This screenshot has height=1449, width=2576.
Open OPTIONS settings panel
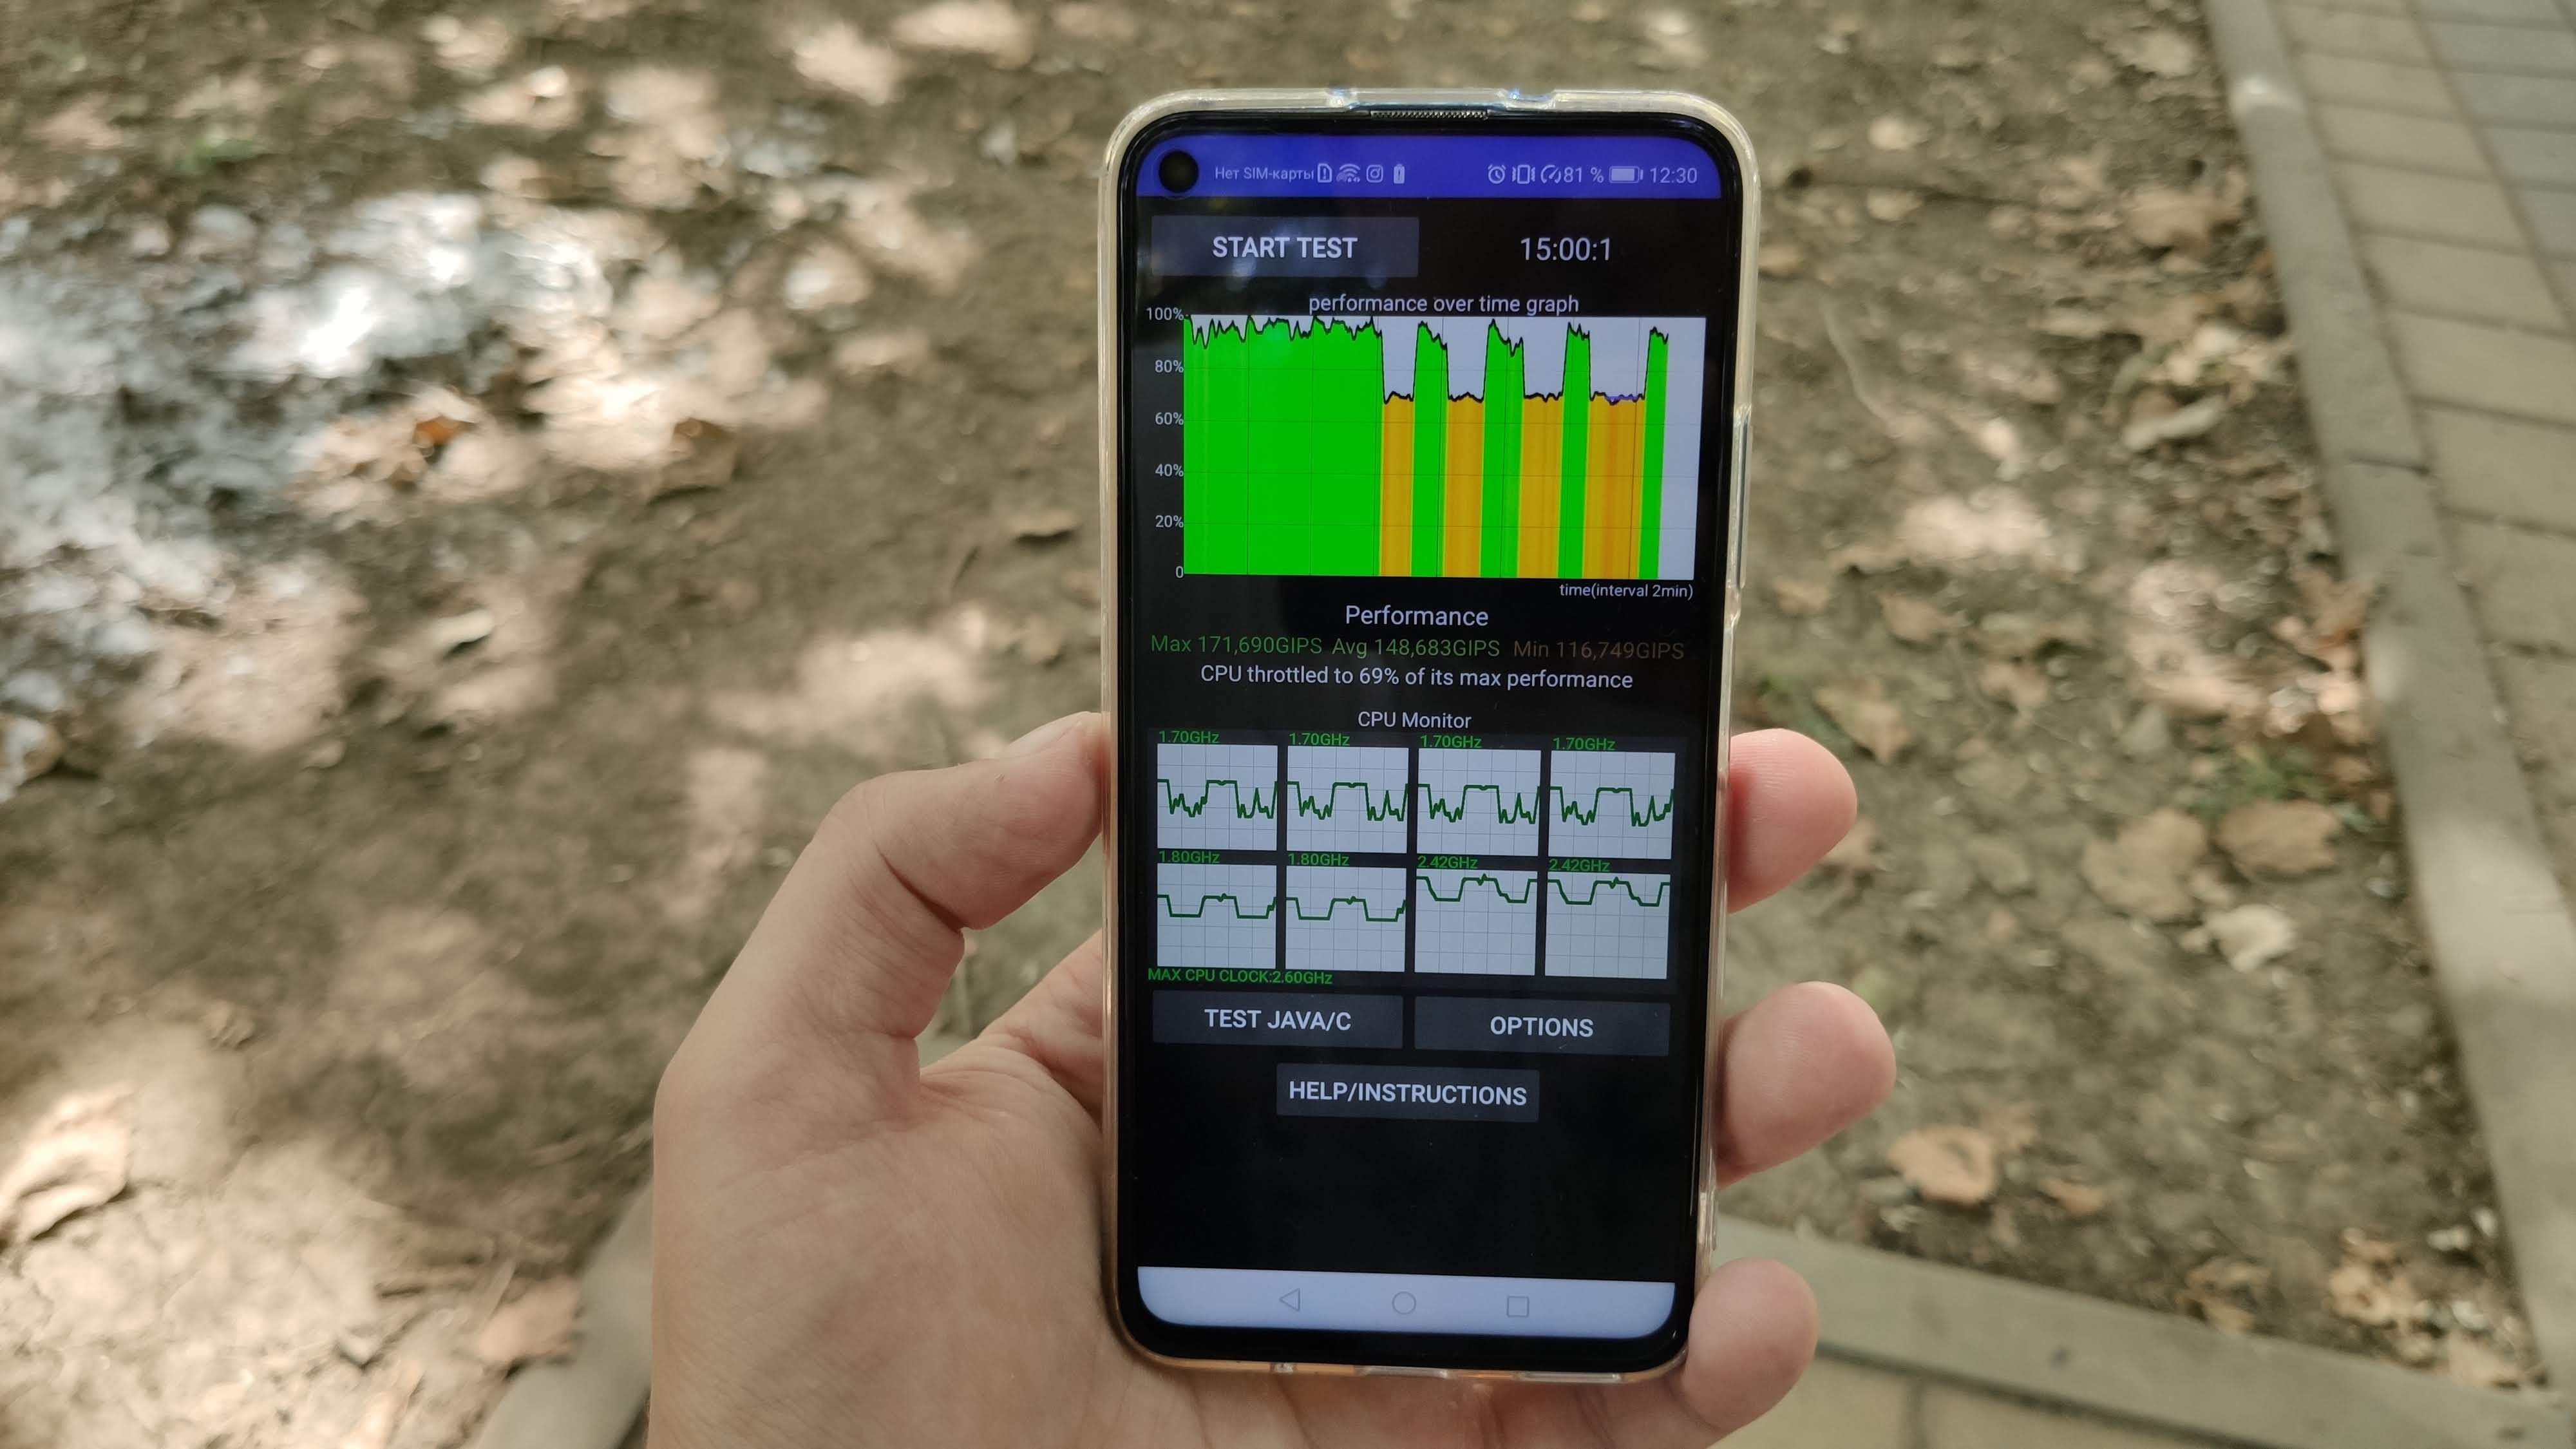point(1536,1026)
